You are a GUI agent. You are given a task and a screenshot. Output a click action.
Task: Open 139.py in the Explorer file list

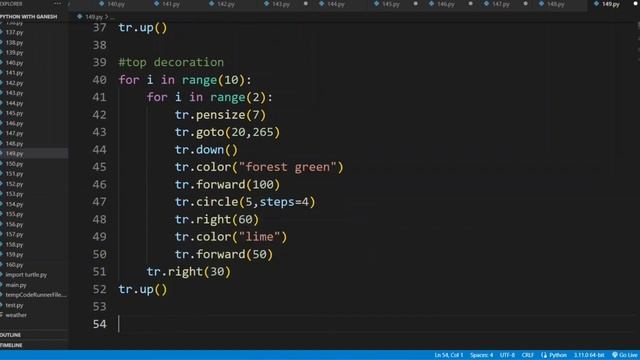(x=14, y=53)
